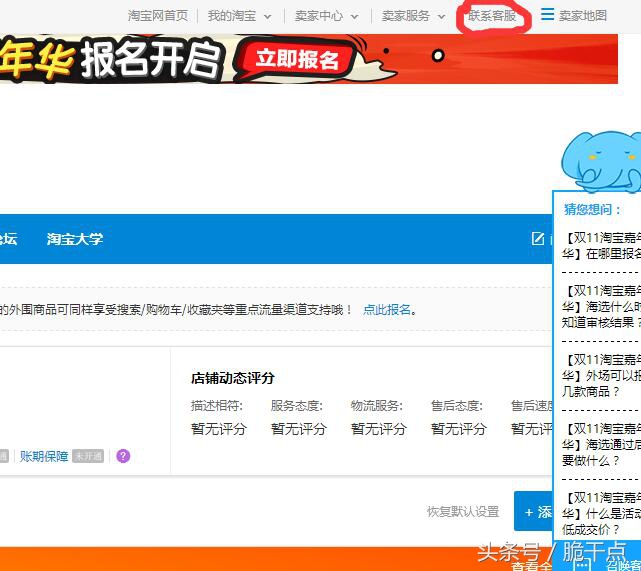Open question about 海选通过后要做什么
This screenshot has height=571, width=641.
601,445
